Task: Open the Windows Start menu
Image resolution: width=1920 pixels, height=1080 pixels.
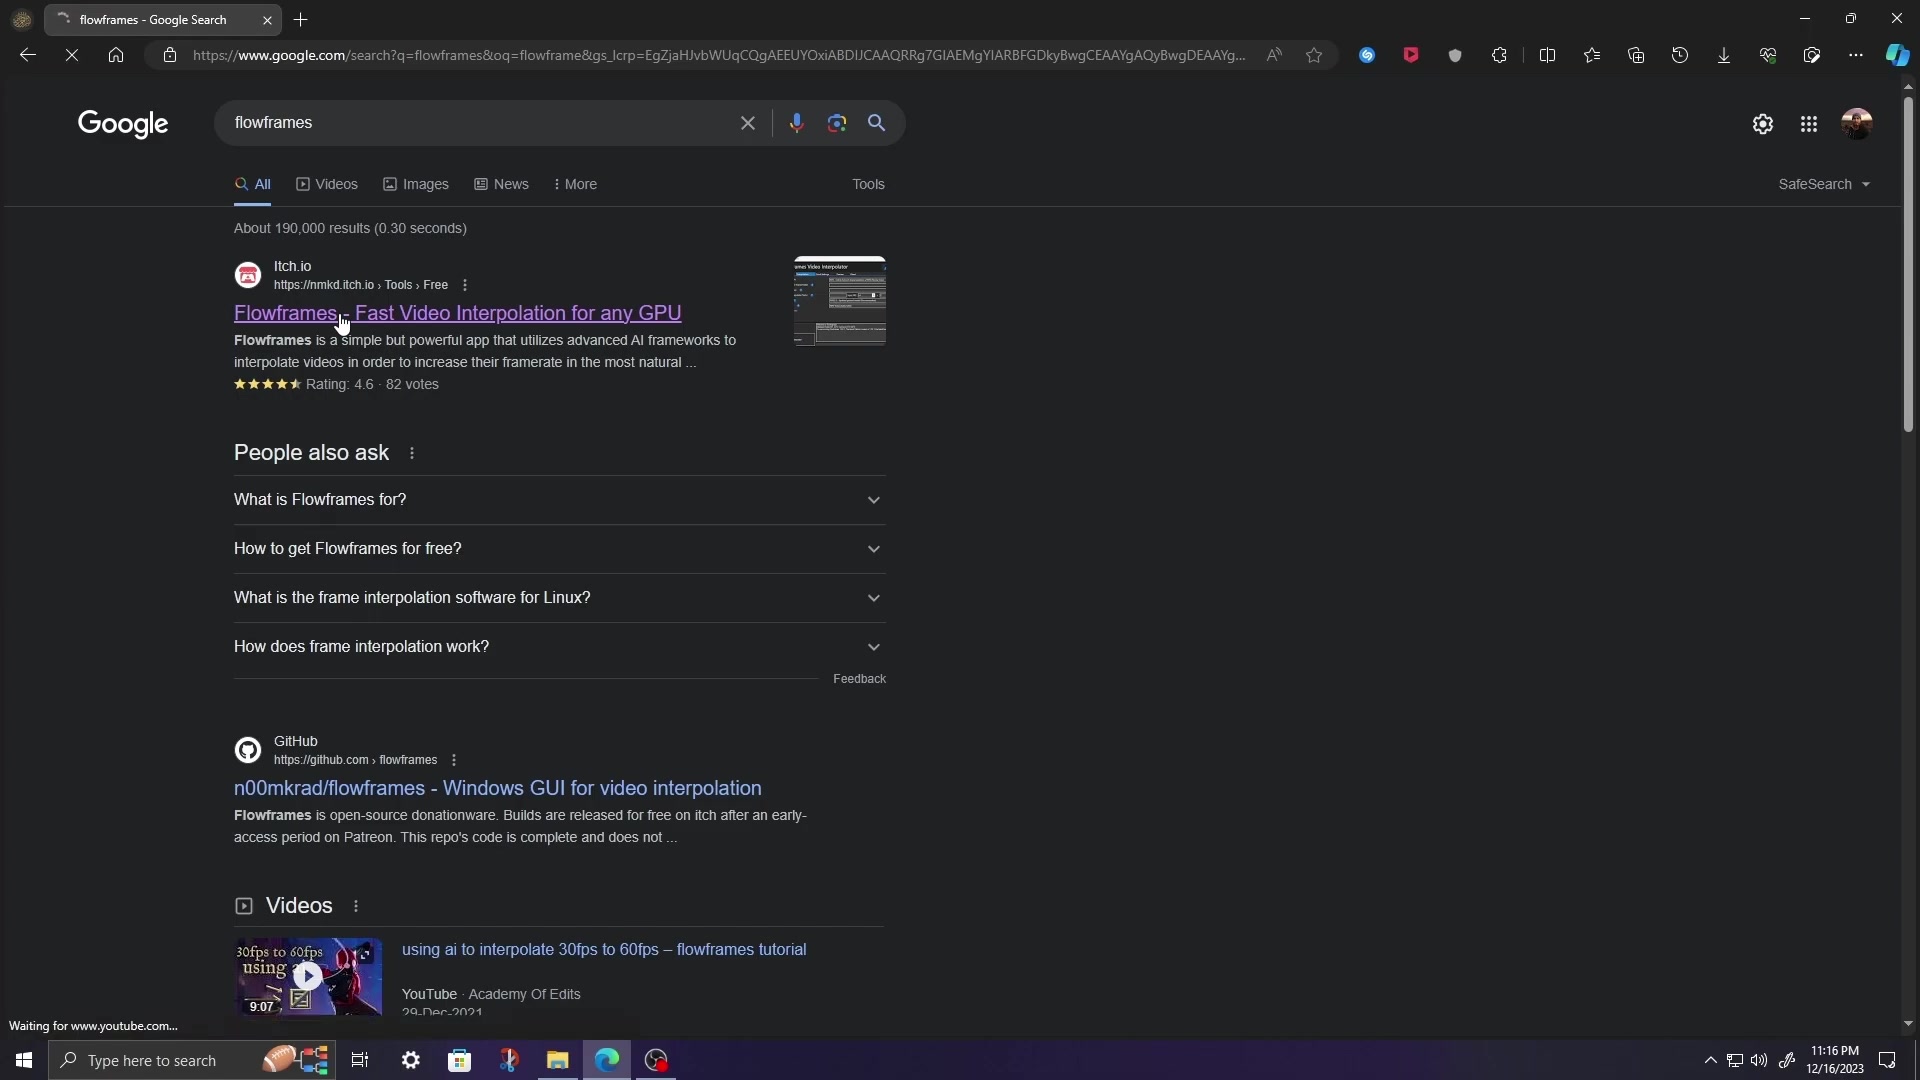Action: click(x=24, y=1060)
